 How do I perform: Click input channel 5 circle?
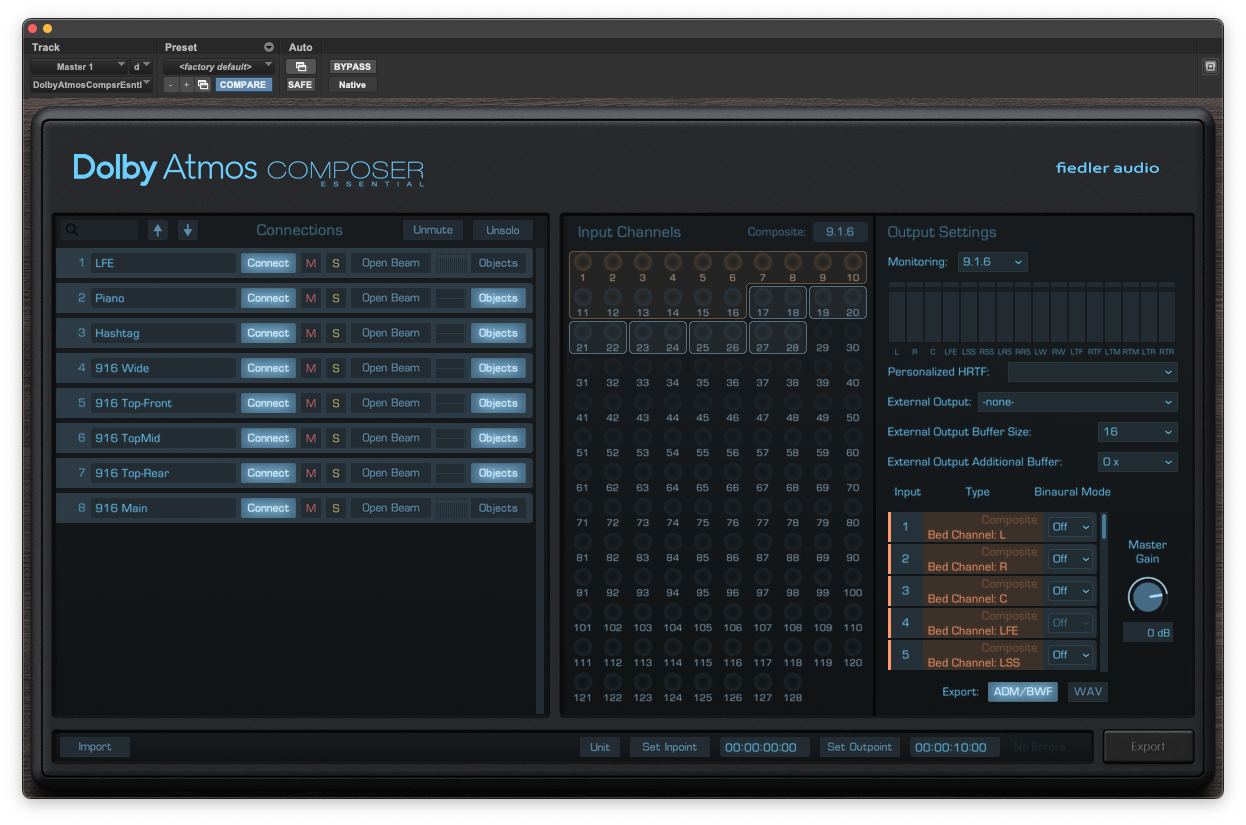click(703, 262)
